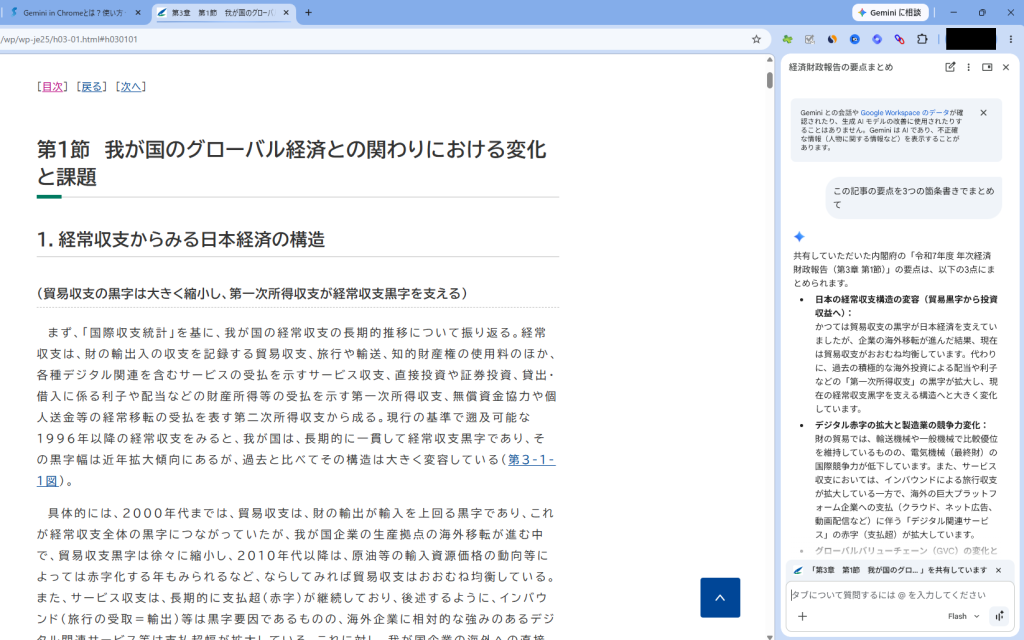Open Chrome's three-dot main menu
The image size is (1024, 640).
coord(1011,39)
